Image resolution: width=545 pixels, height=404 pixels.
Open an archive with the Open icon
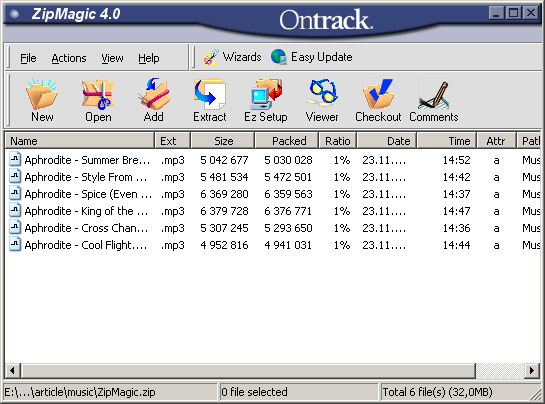[x=98, y=100]
